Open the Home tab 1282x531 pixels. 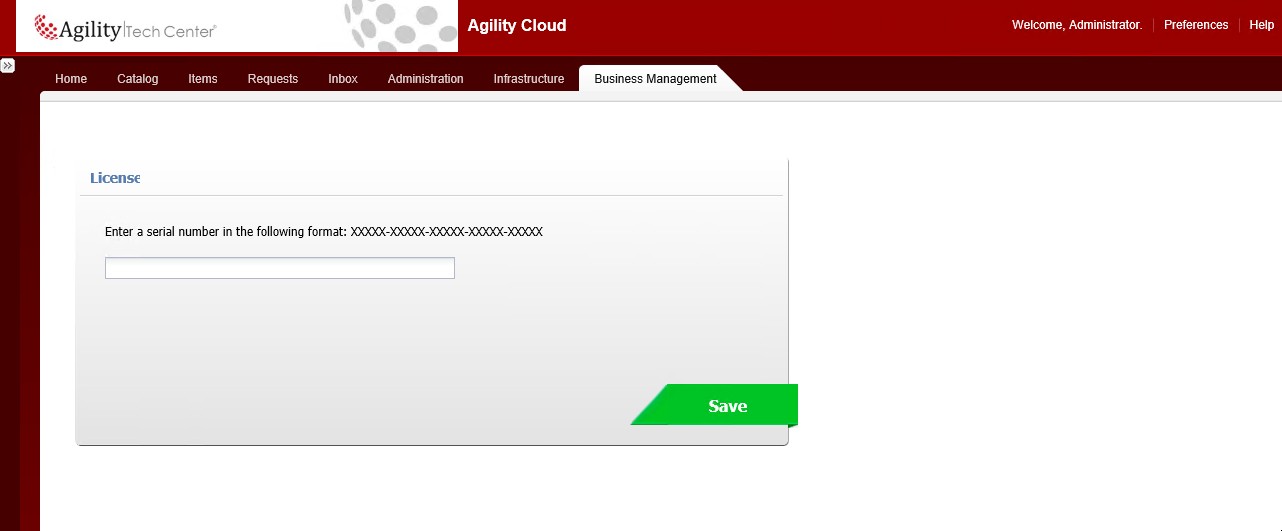pos(71,79)
